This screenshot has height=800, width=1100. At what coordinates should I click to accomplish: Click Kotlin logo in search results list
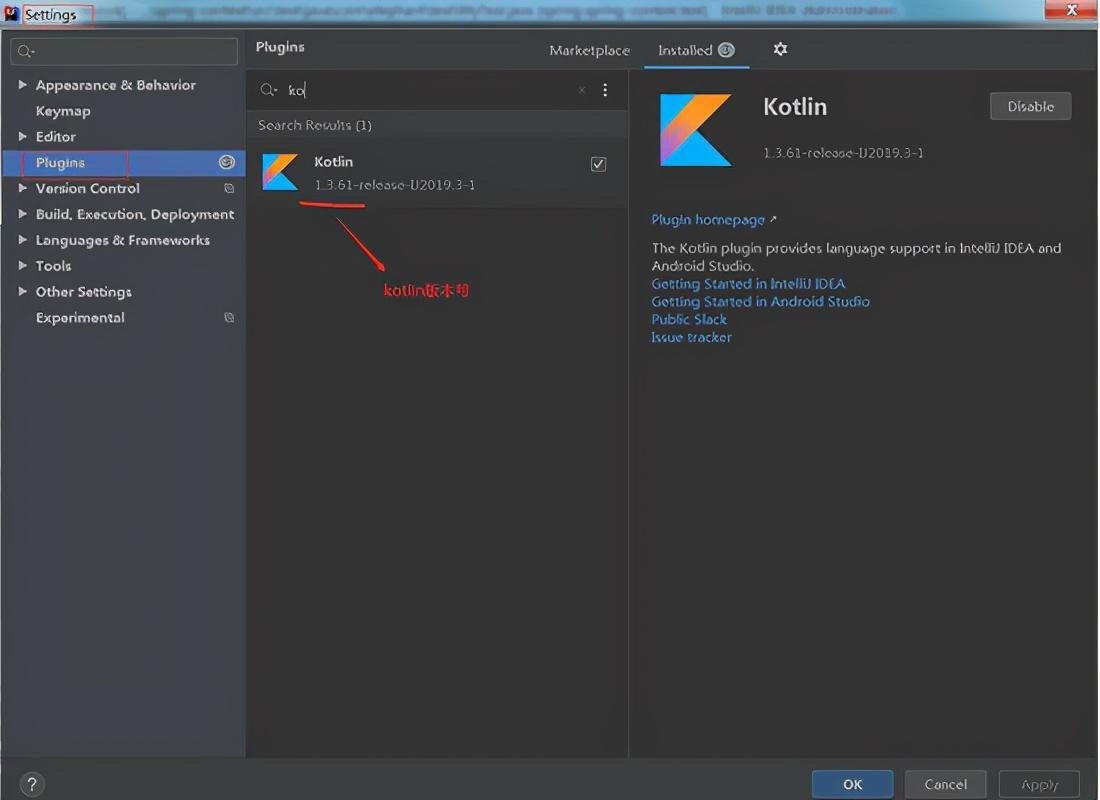(280, 172)
